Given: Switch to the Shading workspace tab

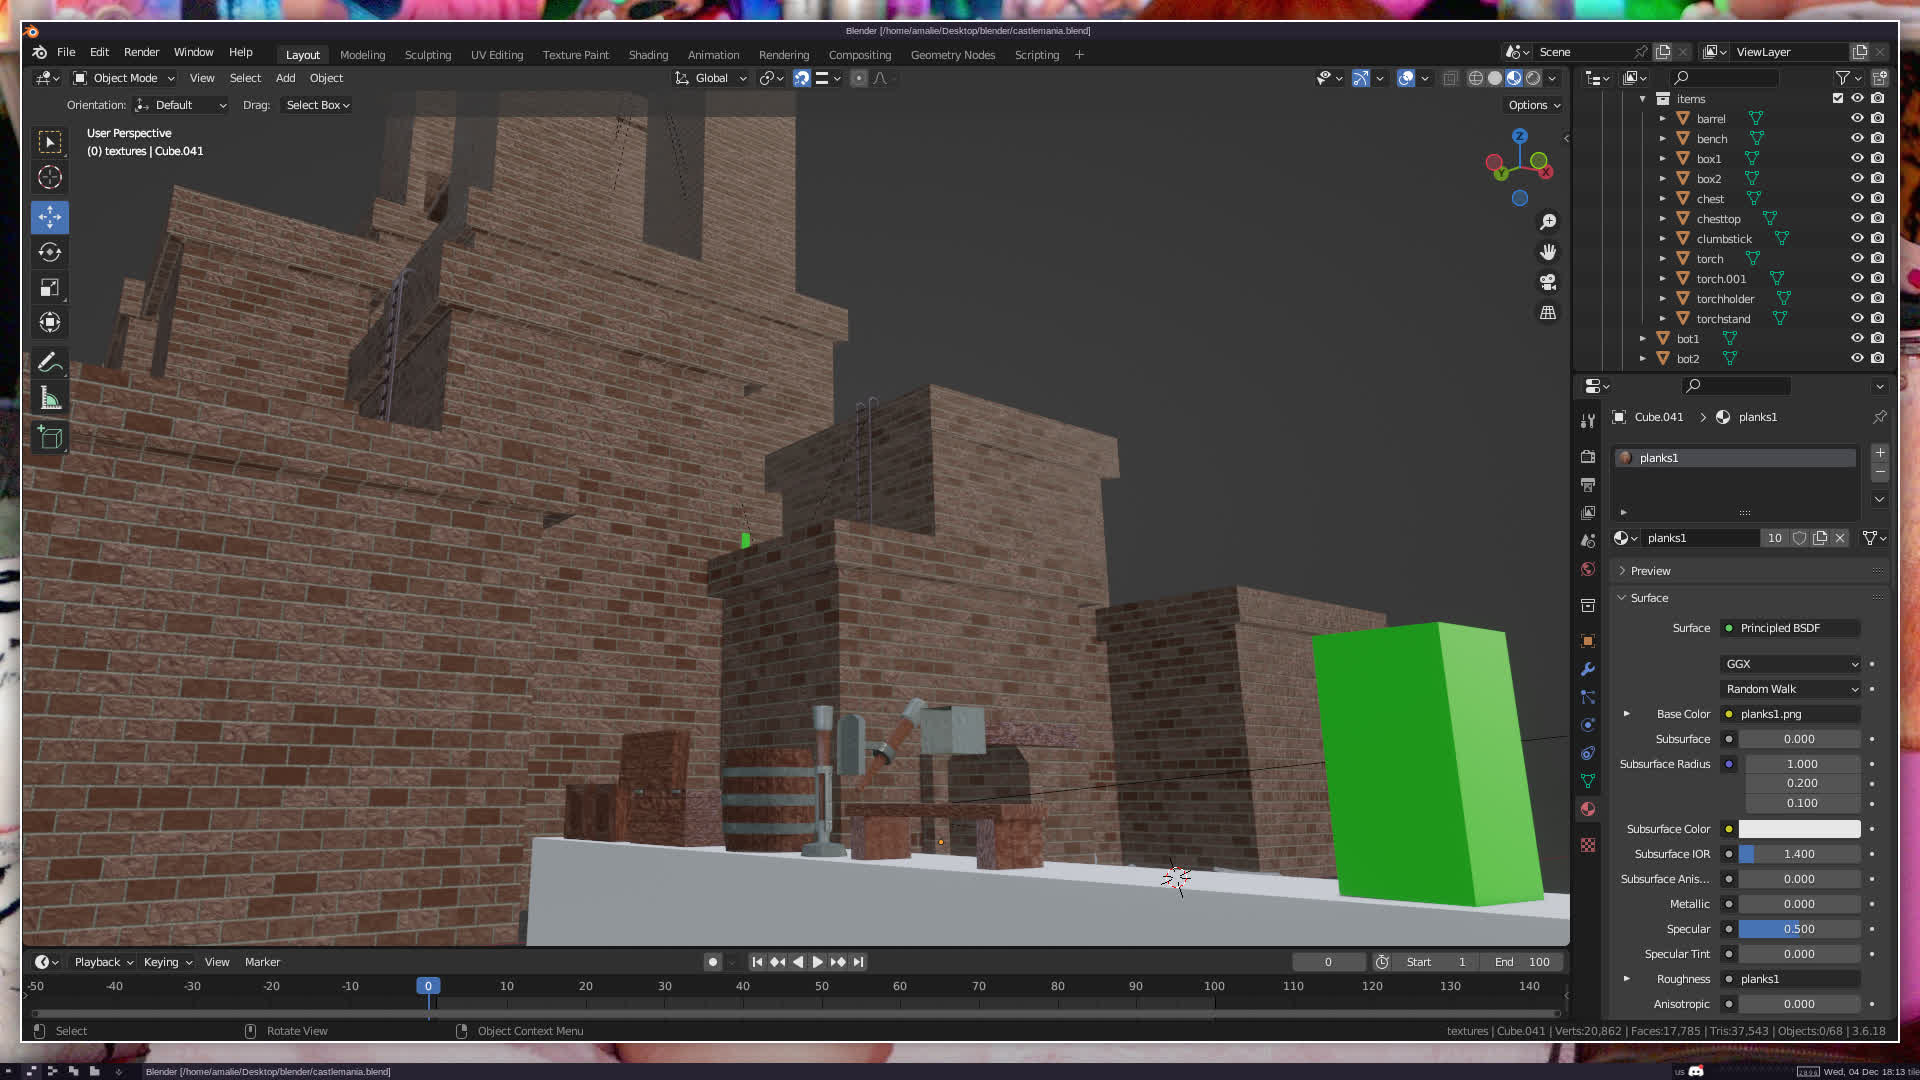Looking at the screenshot, I should click(648, 55).
